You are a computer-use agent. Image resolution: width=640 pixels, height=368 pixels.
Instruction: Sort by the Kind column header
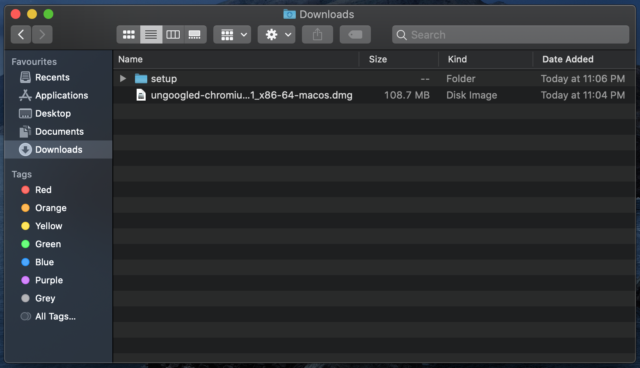(486, 59)
